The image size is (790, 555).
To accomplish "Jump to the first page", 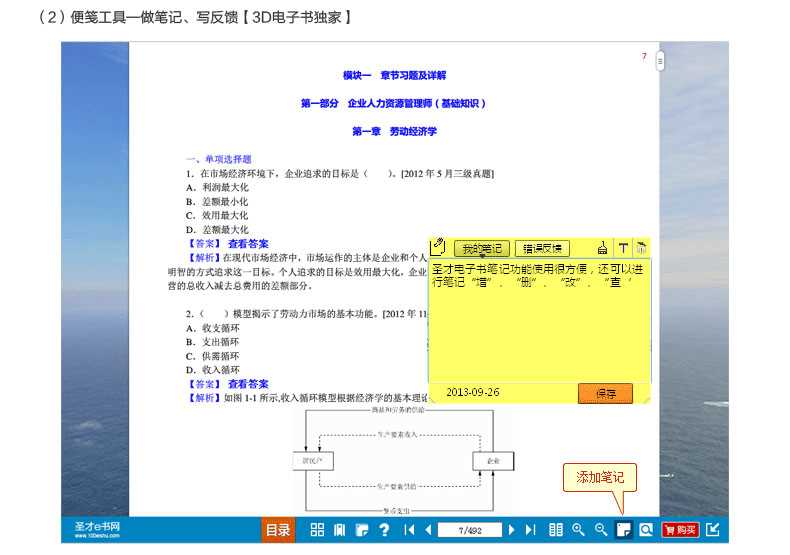I will click(x=409, y=530).
